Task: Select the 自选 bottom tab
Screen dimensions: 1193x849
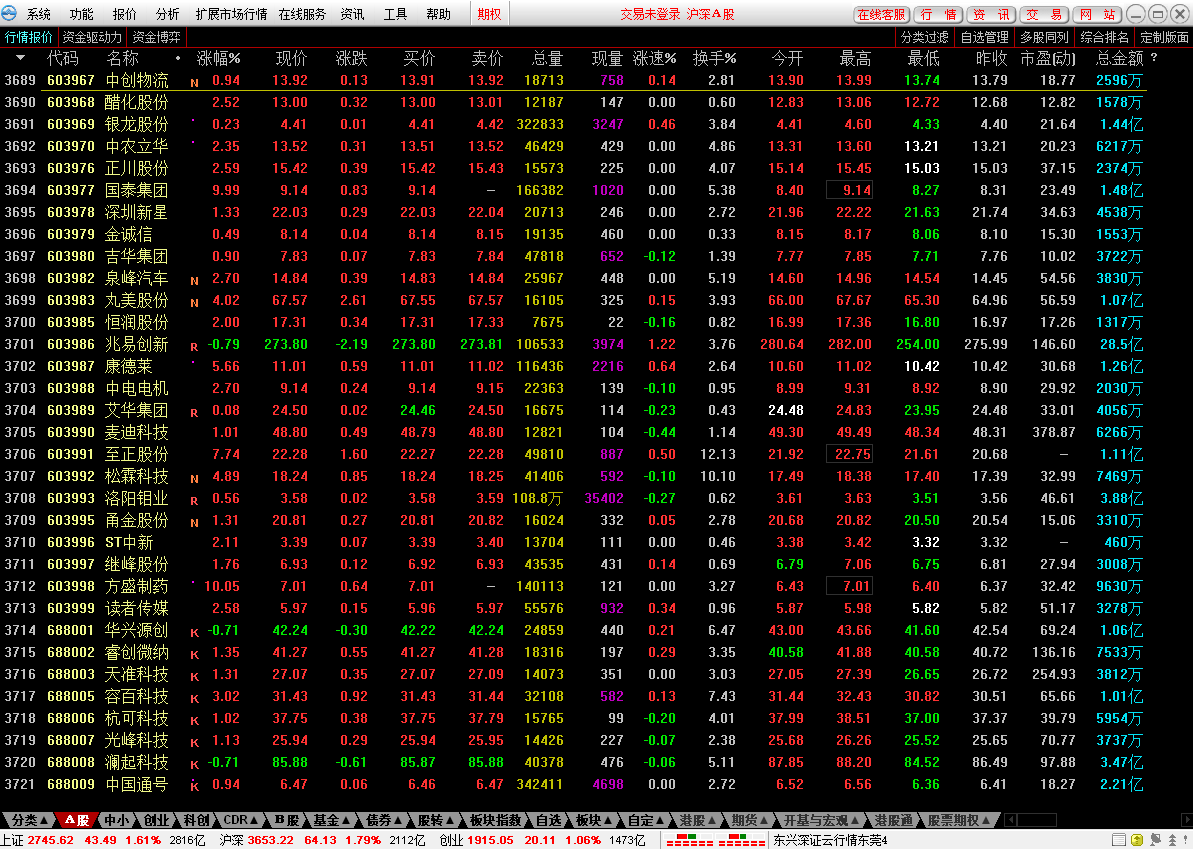Action: pyautogui.click(x=549, y=820)
